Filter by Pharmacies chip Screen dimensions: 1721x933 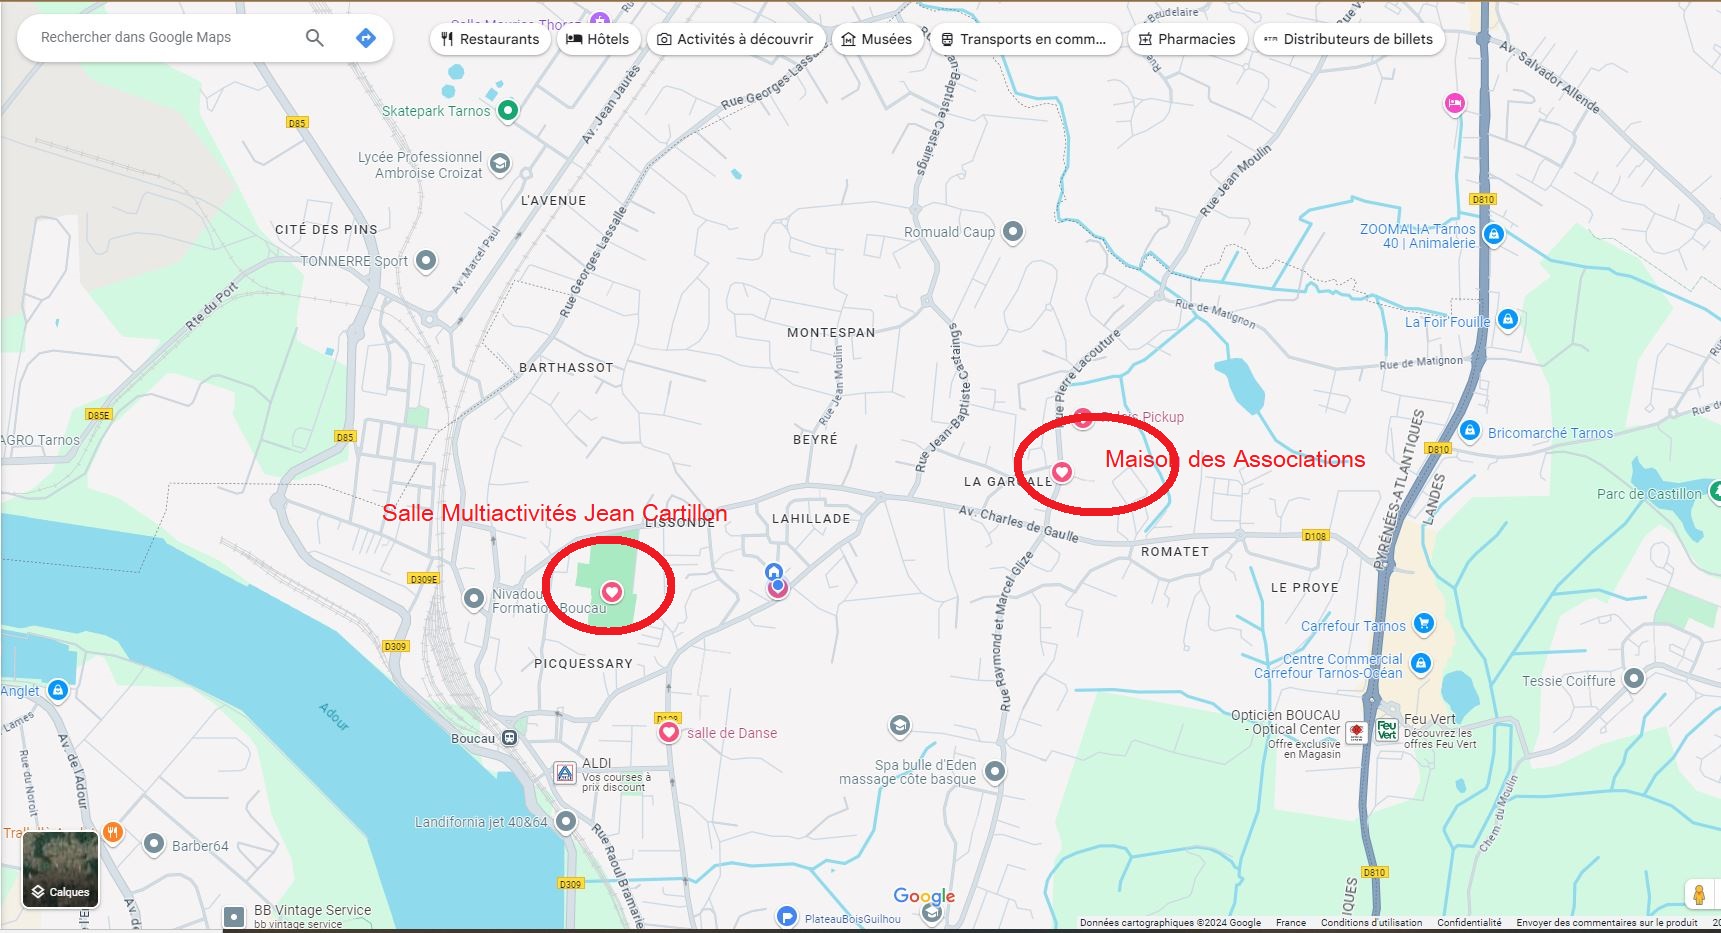coord(1187,39)
